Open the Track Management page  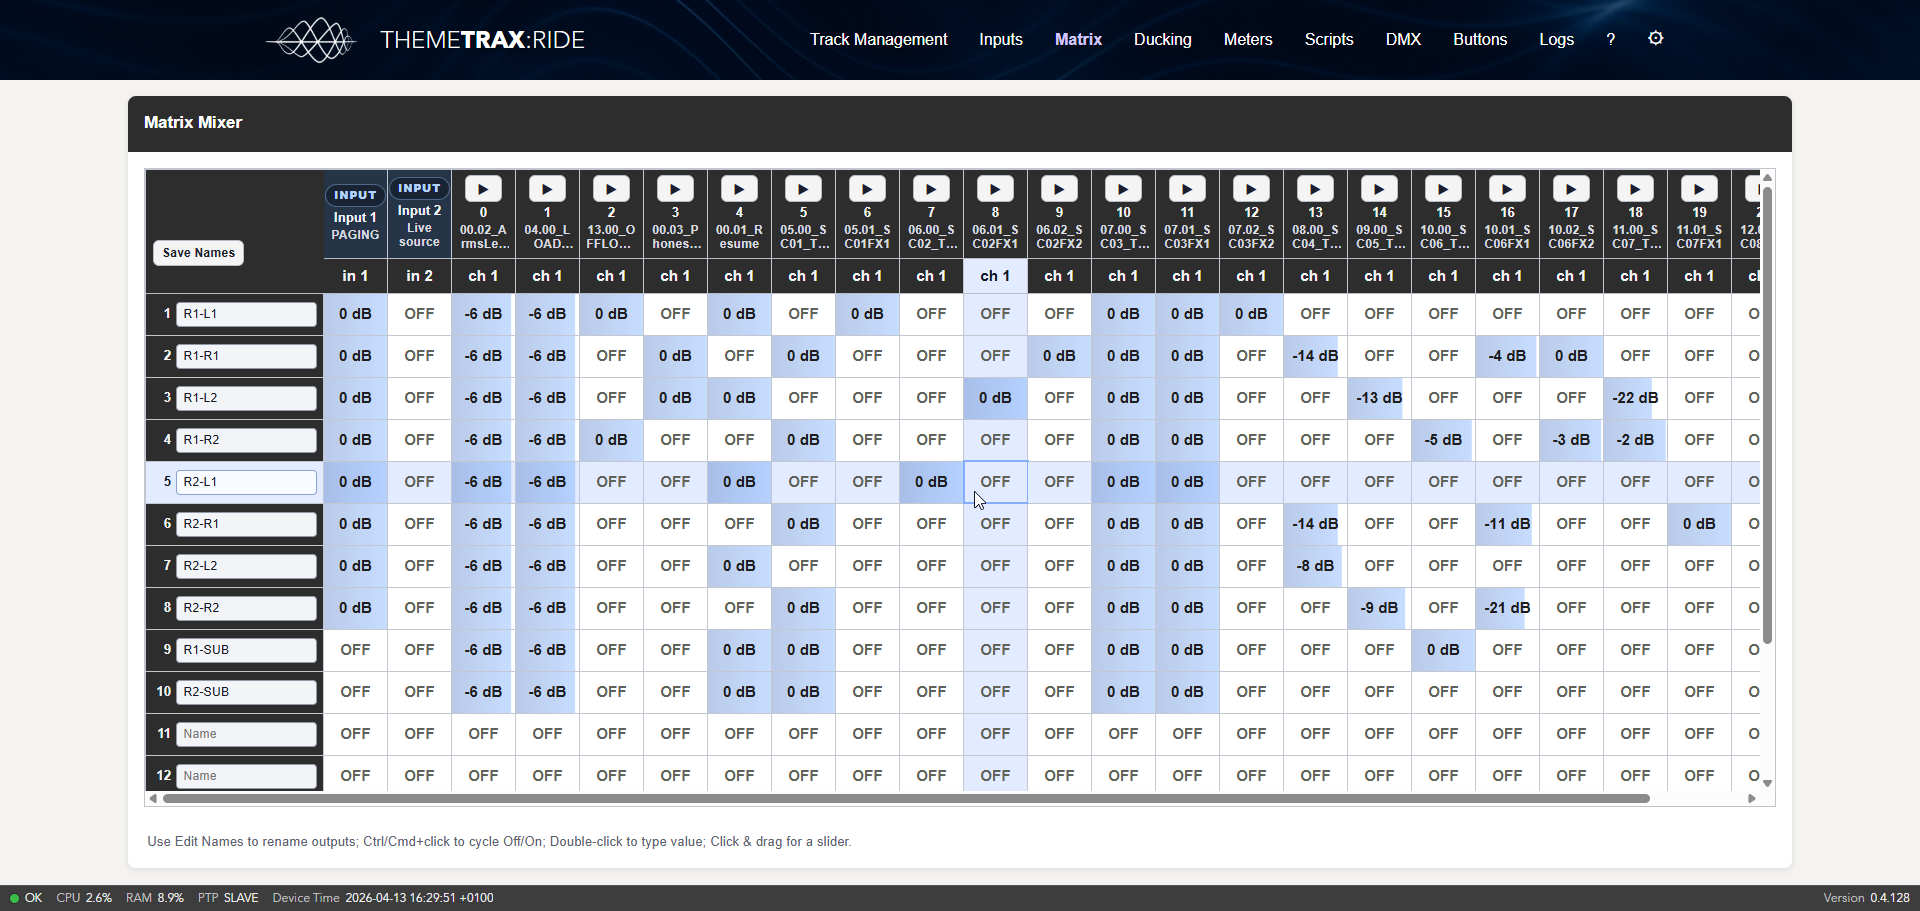(x=878, y=39)
